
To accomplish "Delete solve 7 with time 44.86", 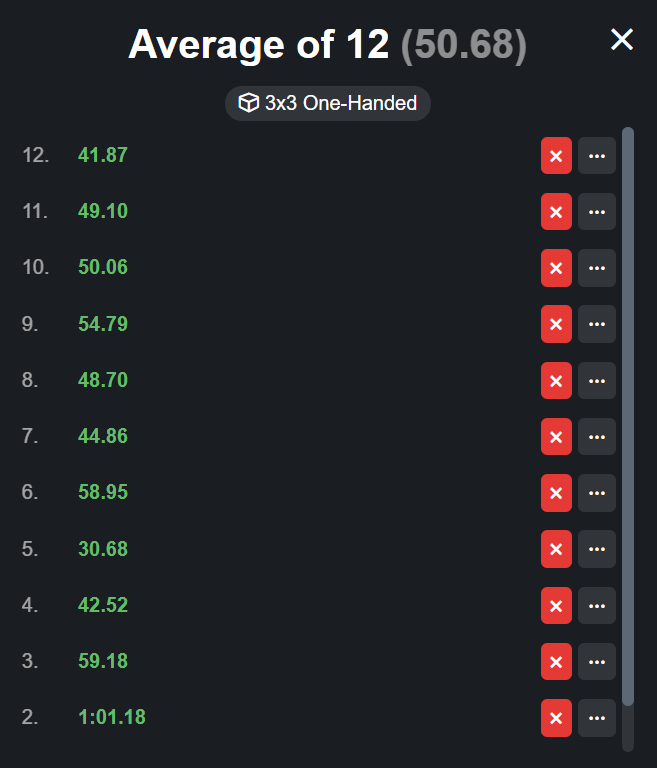I will 556,436.
